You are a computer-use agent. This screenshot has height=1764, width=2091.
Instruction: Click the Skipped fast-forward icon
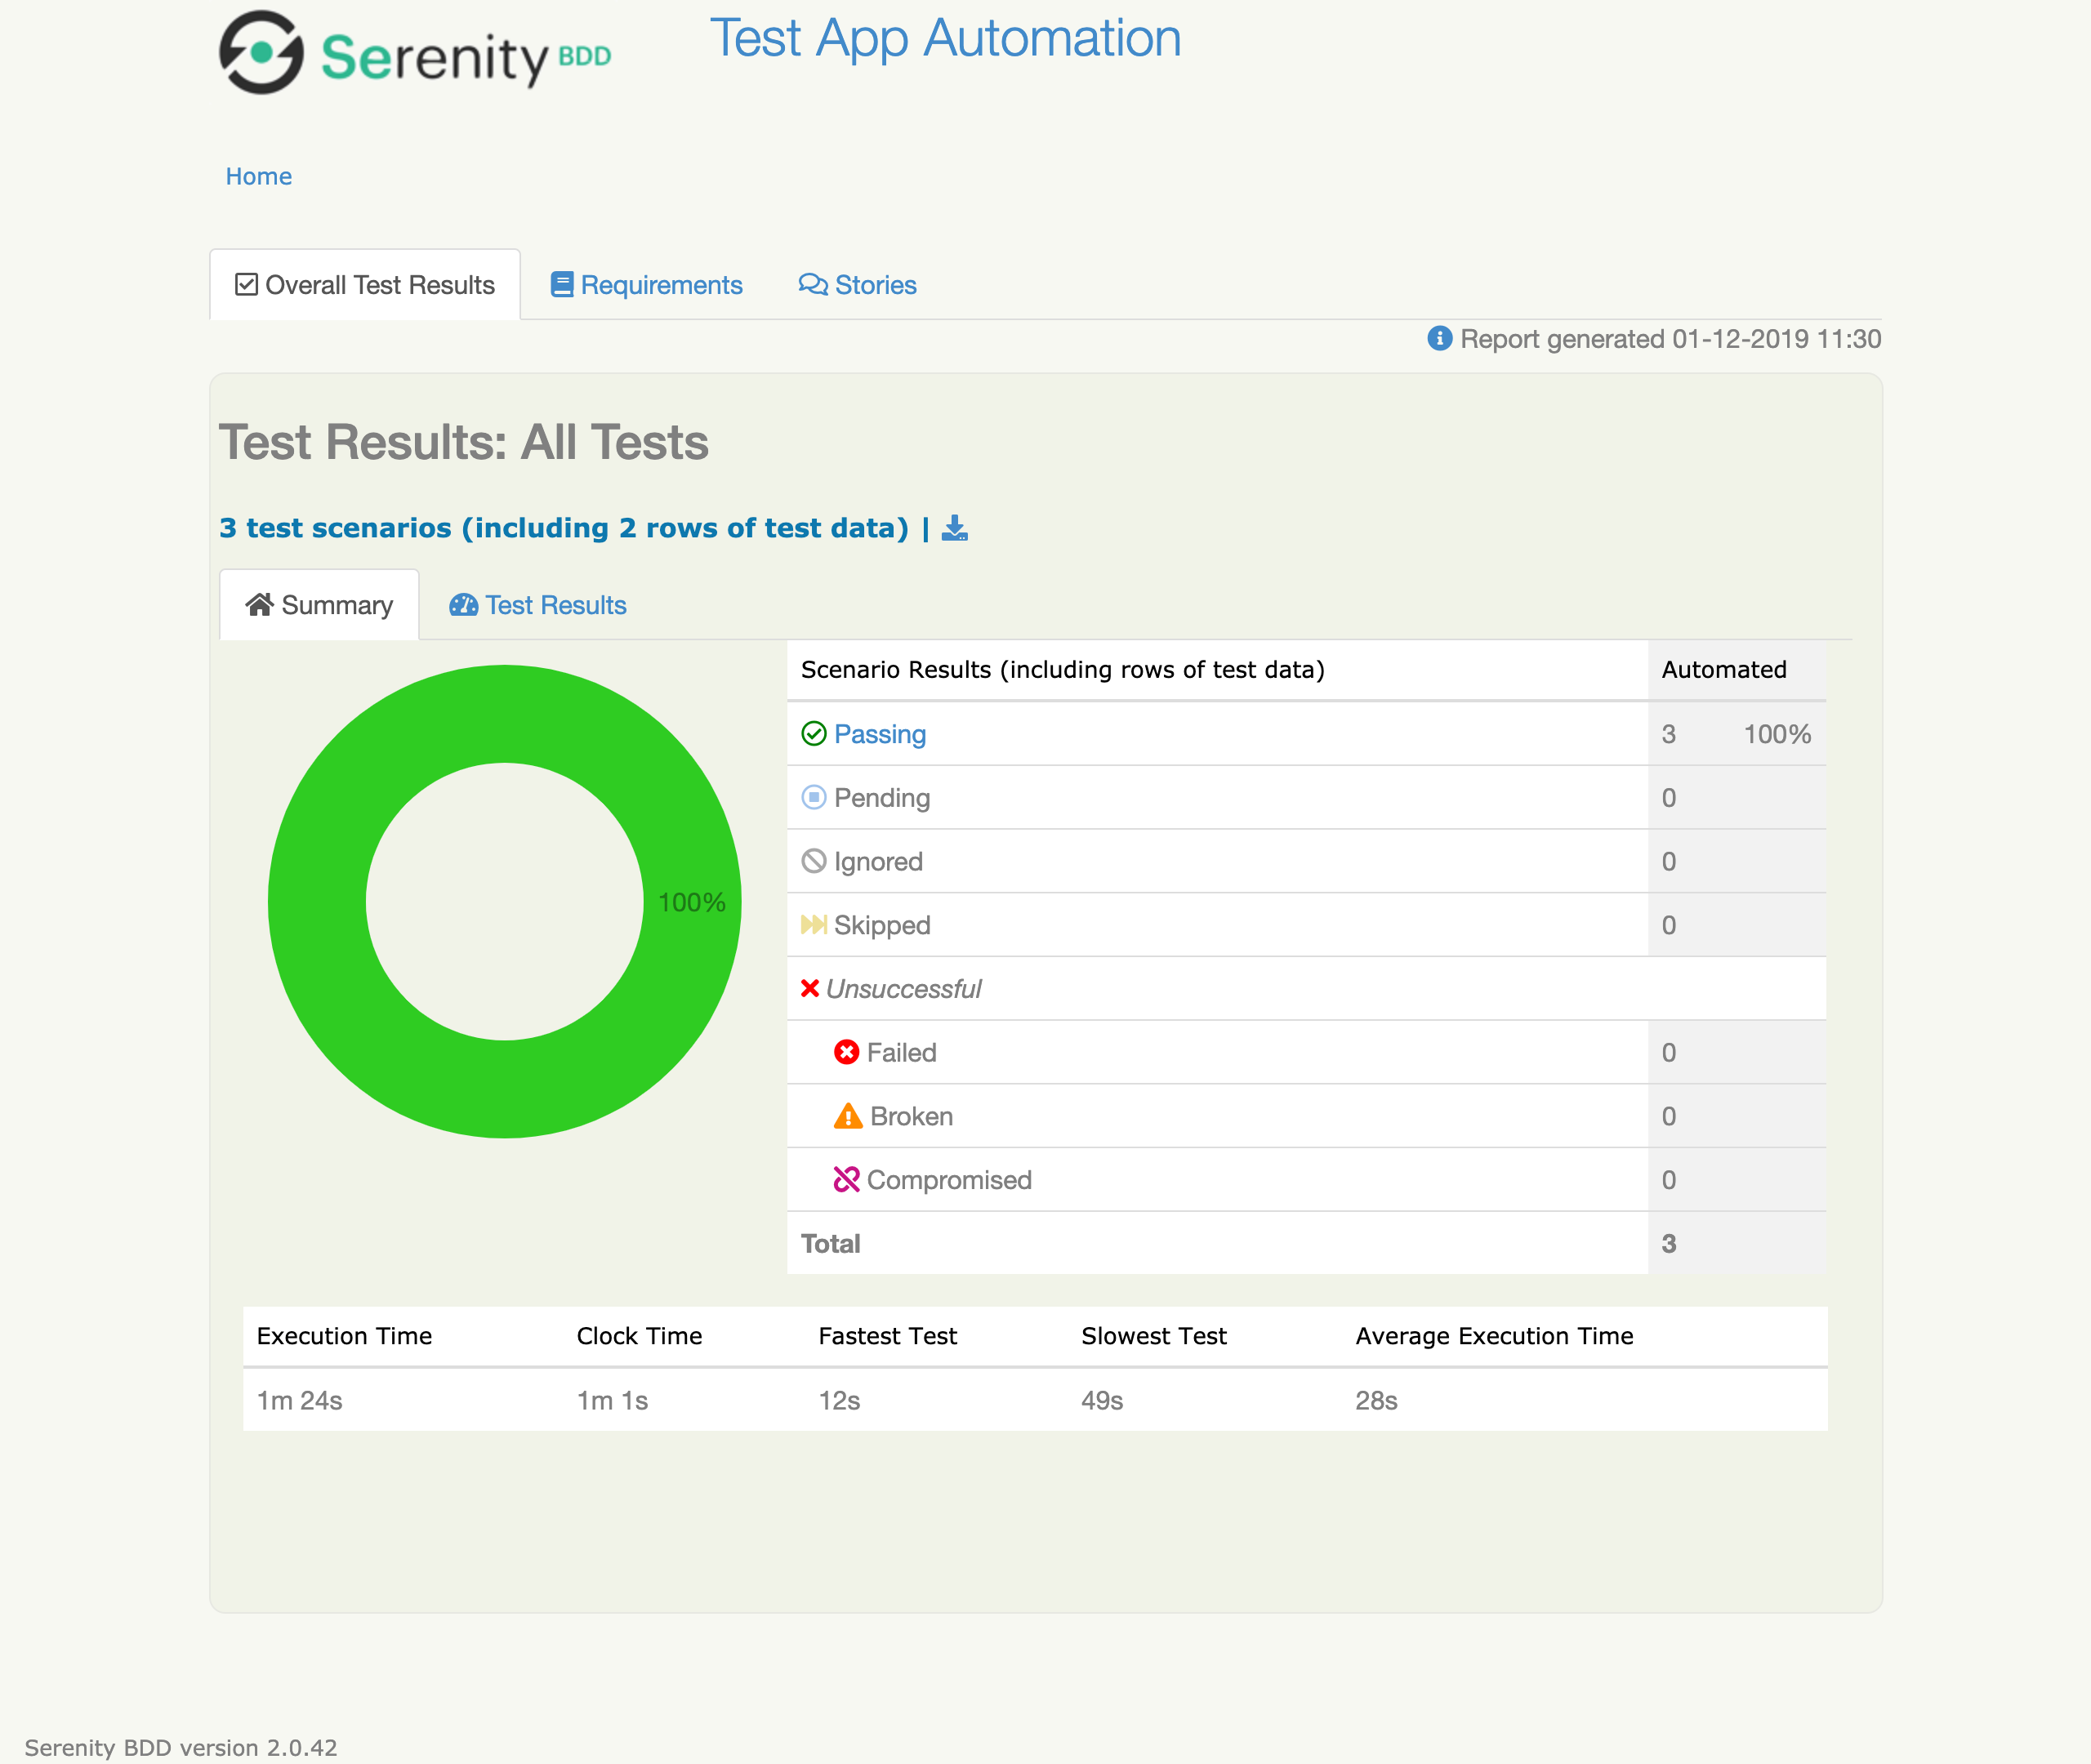click(x=814, y=925)
